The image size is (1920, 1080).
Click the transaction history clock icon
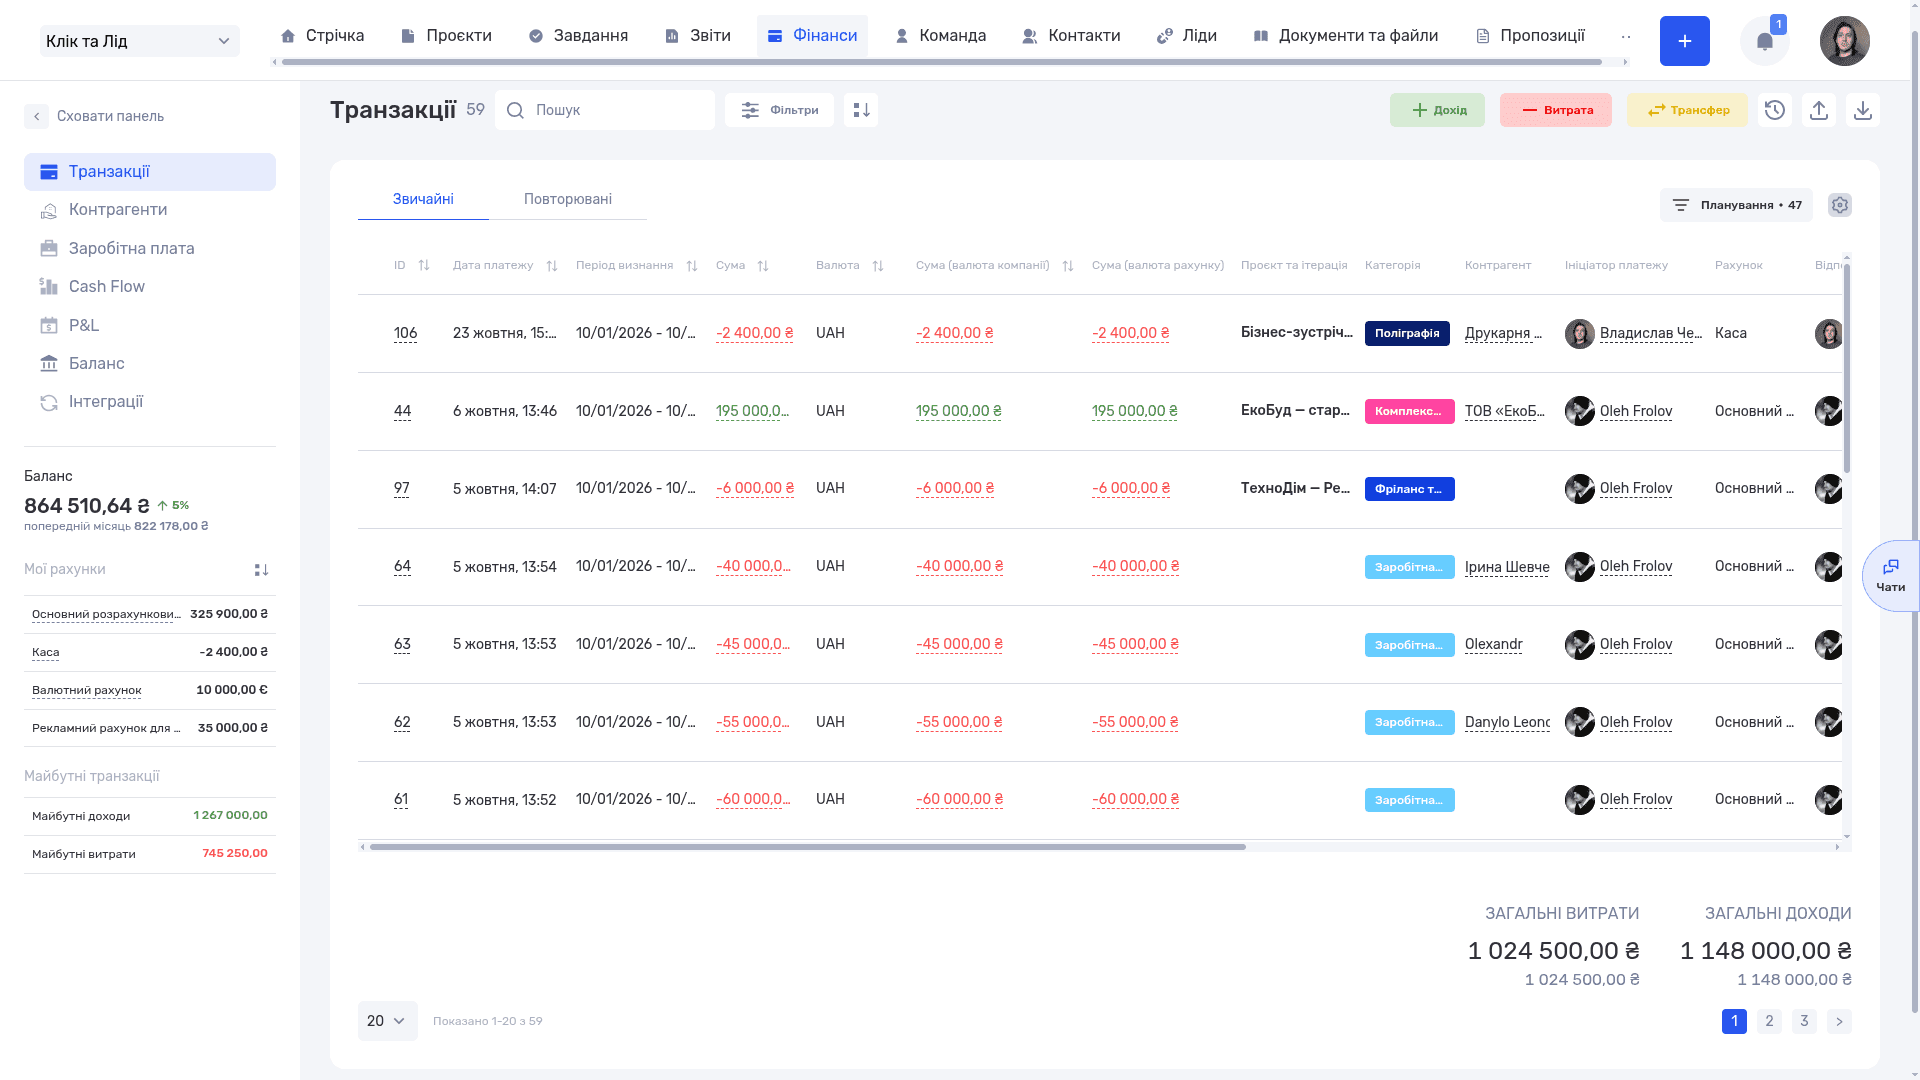1775,110
